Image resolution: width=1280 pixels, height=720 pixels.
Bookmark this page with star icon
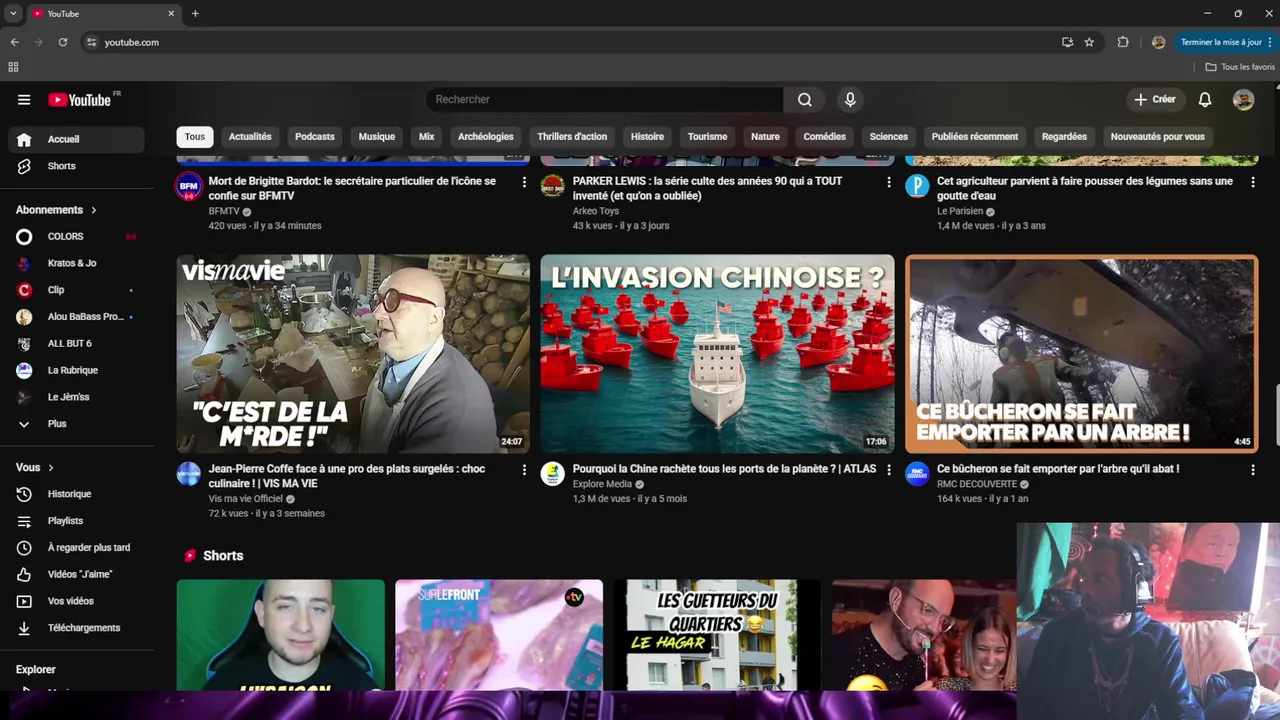point(1089,42)
